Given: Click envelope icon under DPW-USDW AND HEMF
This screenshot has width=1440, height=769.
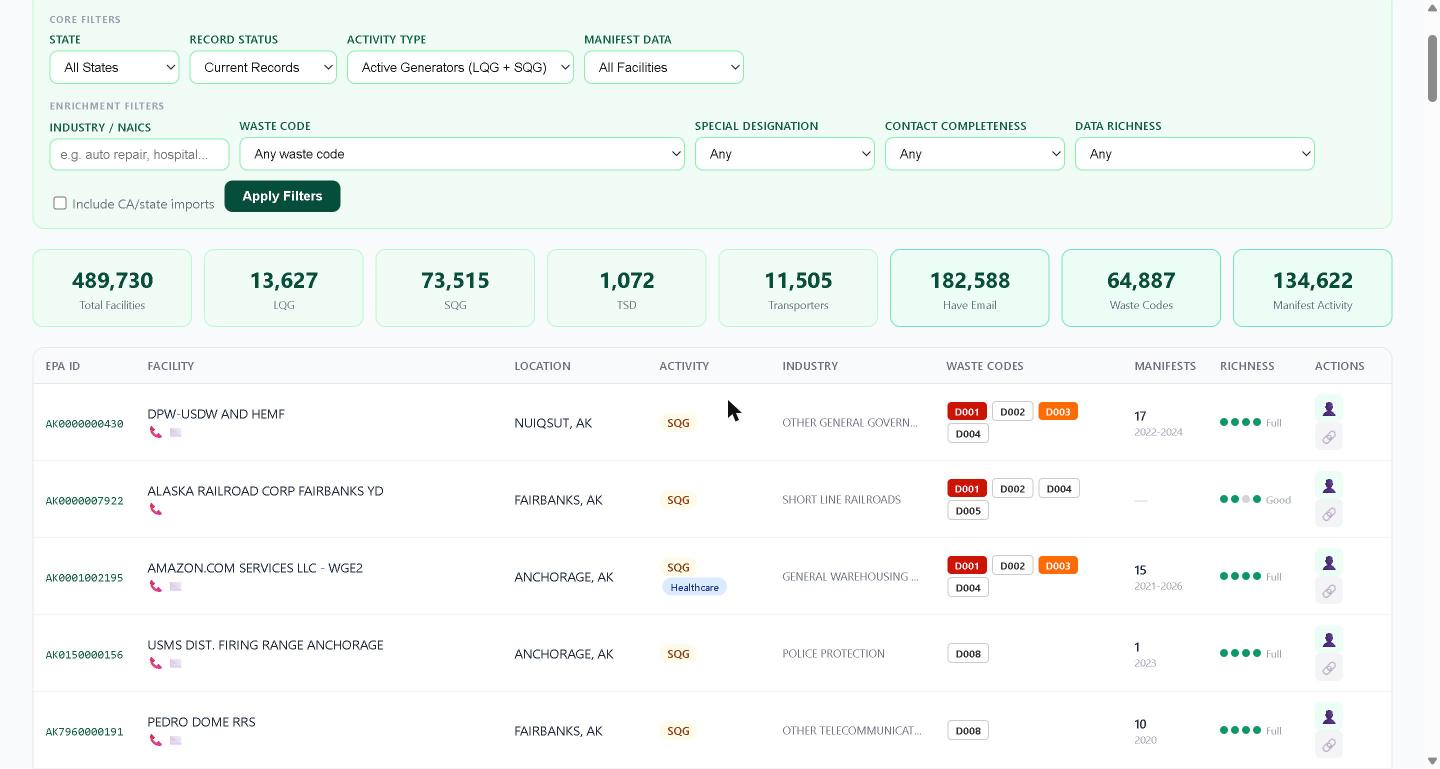Looking at the screenshot, I should [175, 432].
